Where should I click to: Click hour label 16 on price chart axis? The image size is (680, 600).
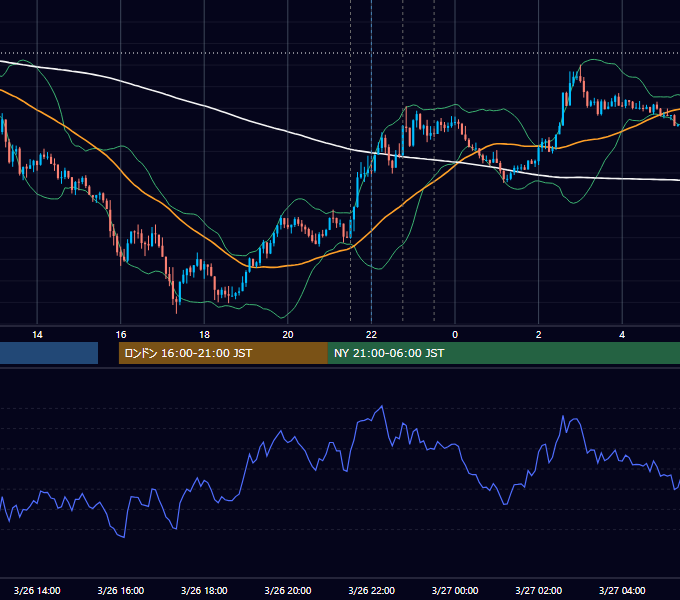pyautogui.click(x=121, y=335)
